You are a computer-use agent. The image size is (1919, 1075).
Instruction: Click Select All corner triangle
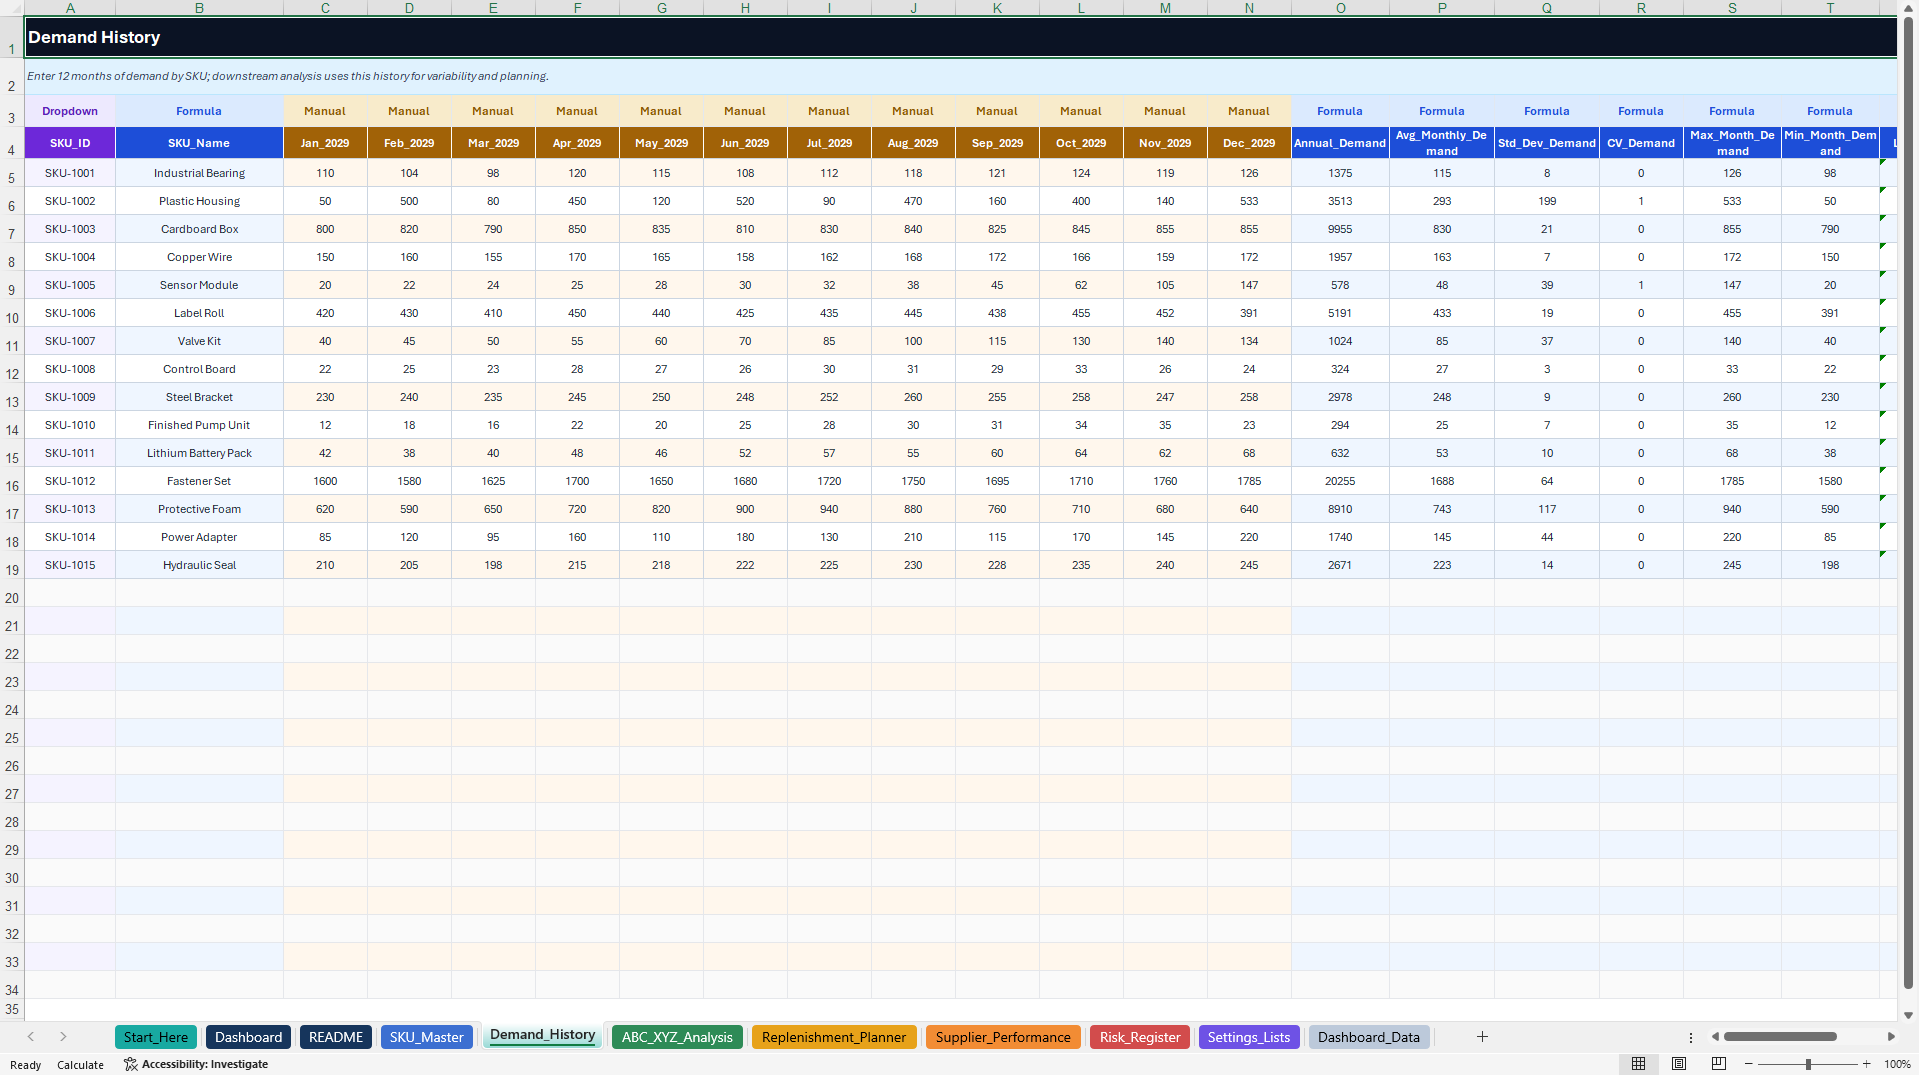click(12, 8)
